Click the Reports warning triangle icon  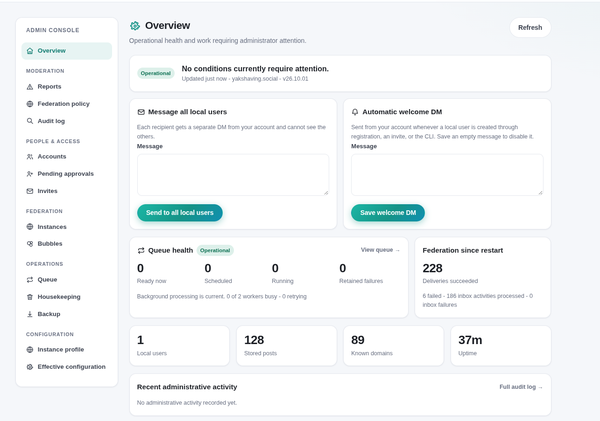coord(30,87)
